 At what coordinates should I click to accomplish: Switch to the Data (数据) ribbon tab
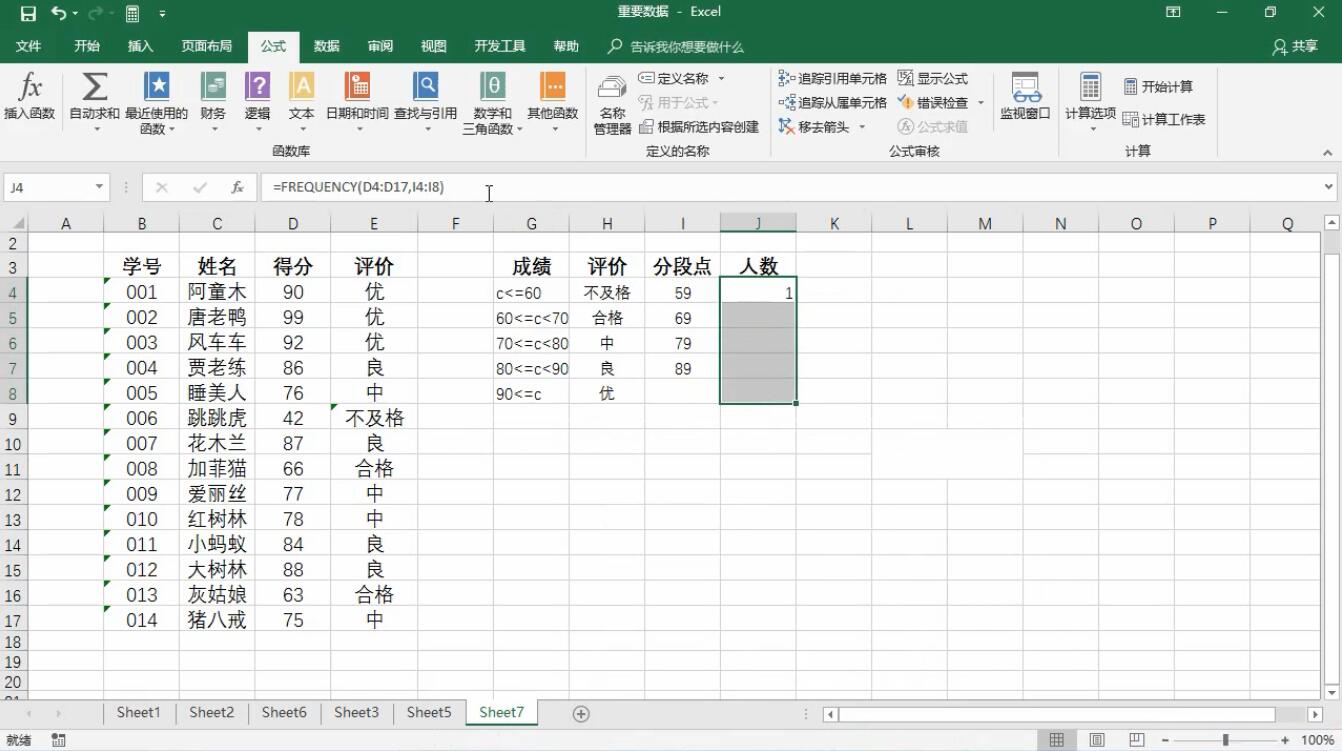[326, 46]
